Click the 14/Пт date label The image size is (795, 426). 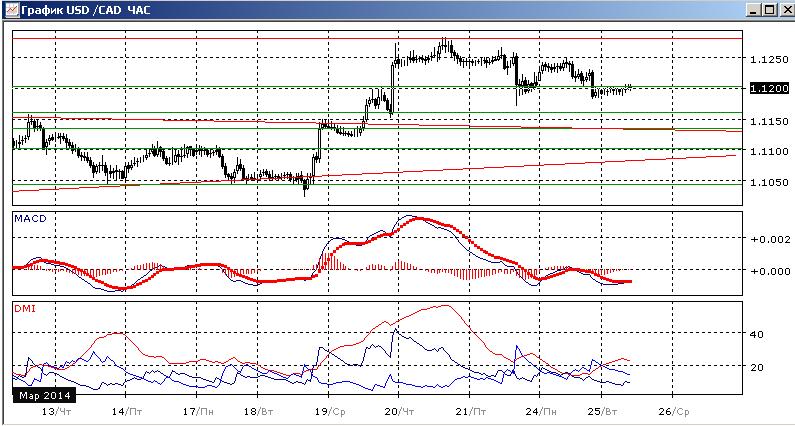click(x=128, y=411)
